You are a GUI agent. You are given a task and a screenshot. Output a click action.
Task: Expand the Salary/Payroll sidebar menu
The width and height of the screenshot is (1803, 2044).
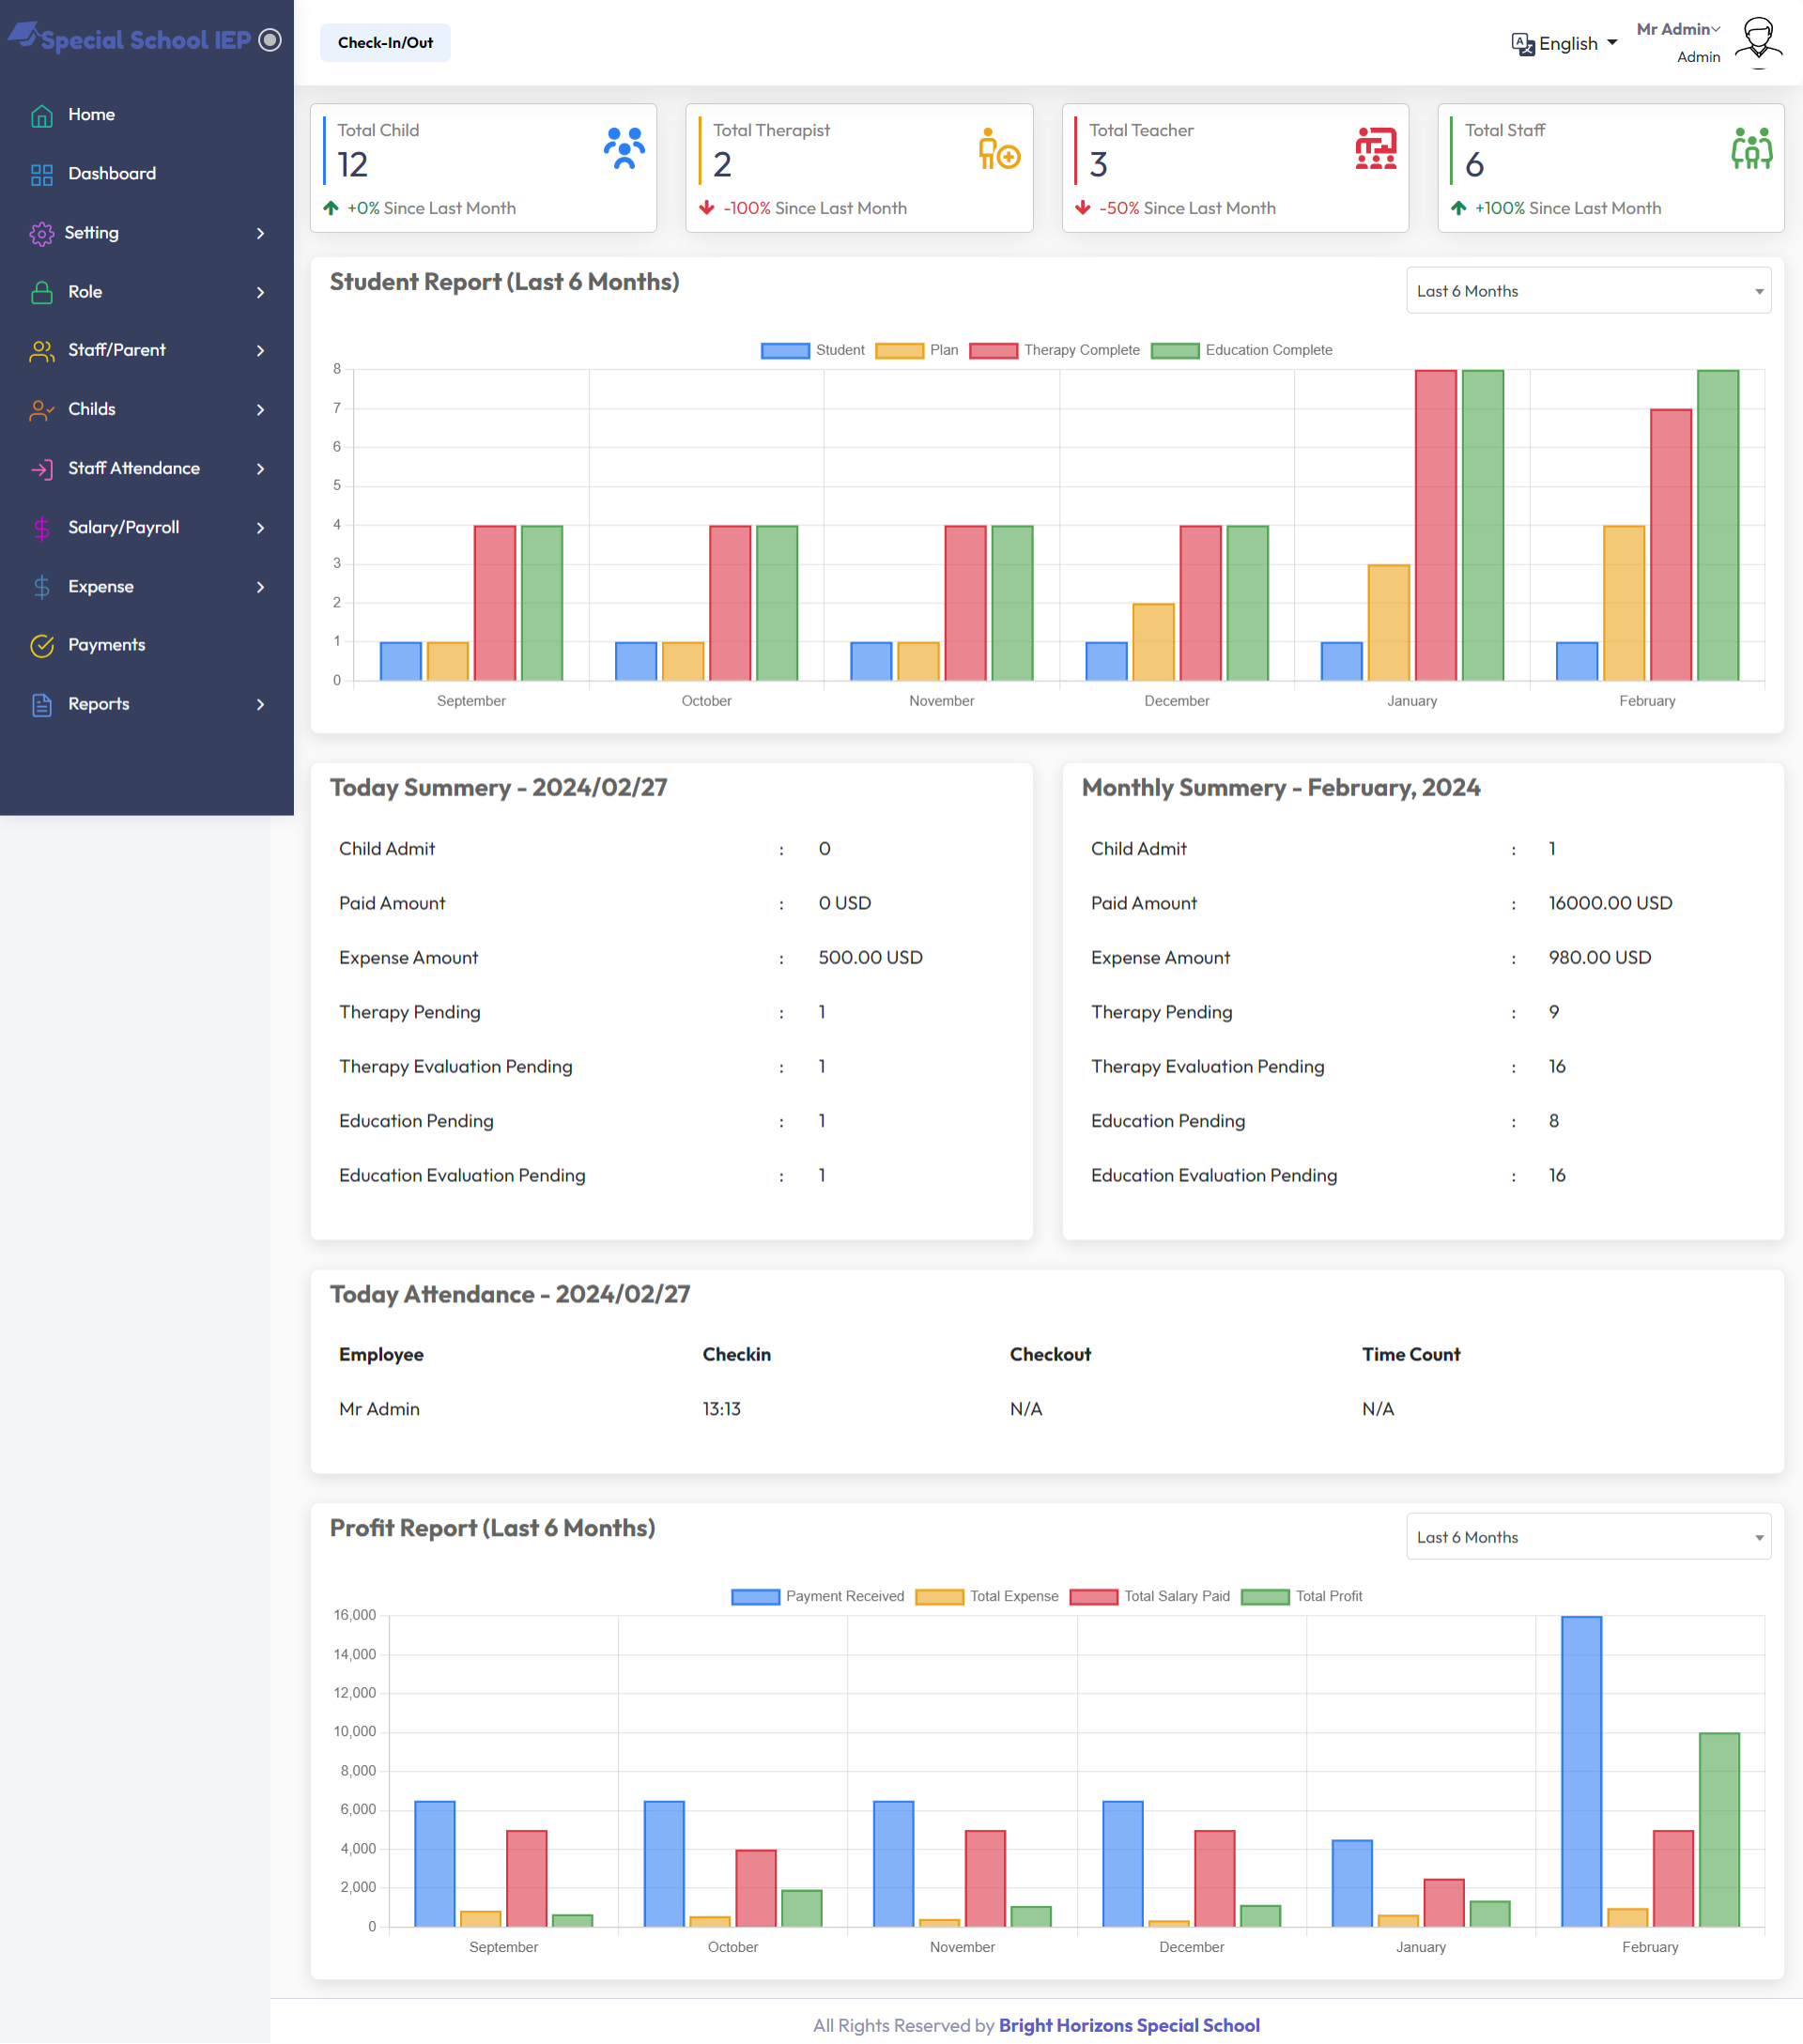pos(123,527)
